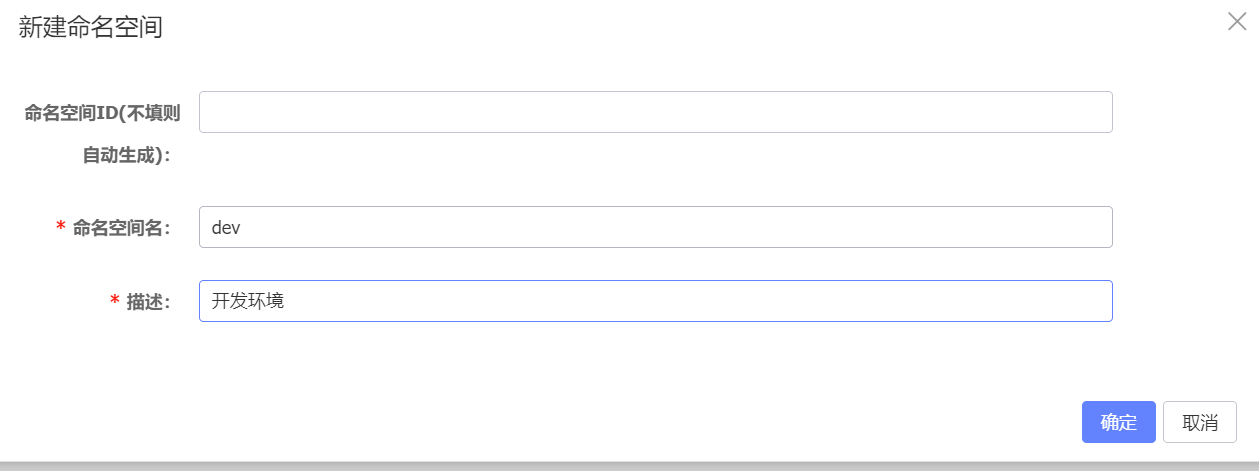
Task: Focus the empty 命名空间ID input field
Action: pyautogui.click(x=655, y=112)
